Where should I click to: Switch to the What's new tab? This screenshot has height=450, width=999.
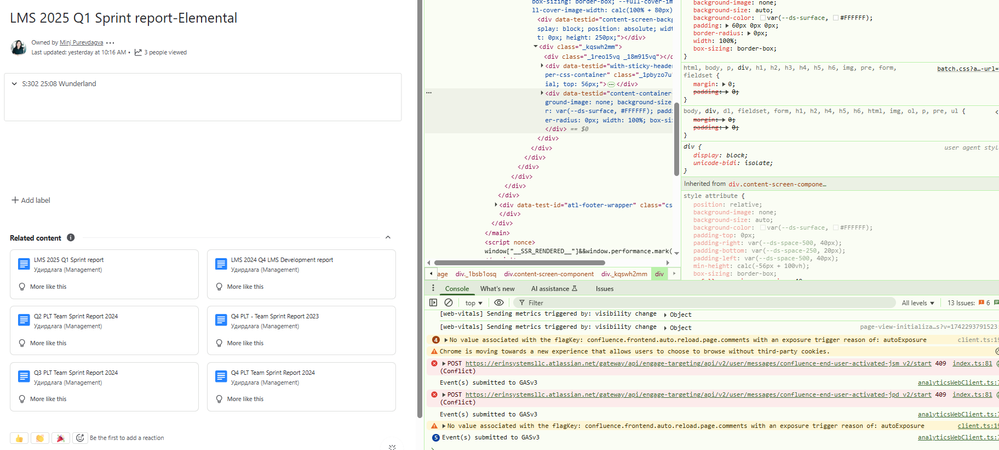pos(497,288)
